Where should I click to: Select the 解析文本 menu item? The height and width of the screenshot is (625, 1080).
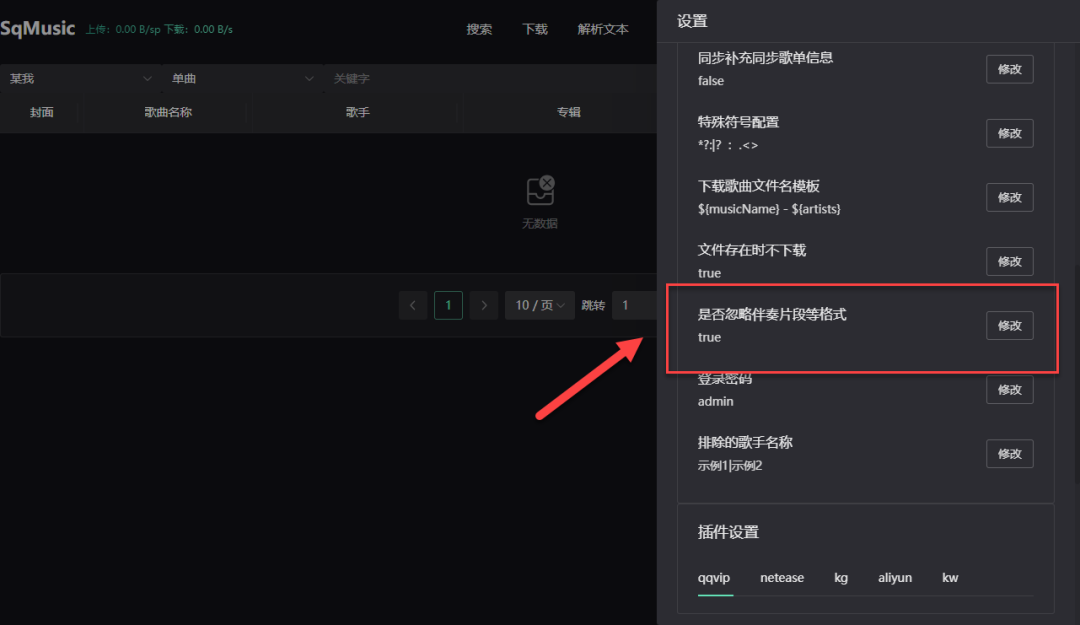click(603, 29)
